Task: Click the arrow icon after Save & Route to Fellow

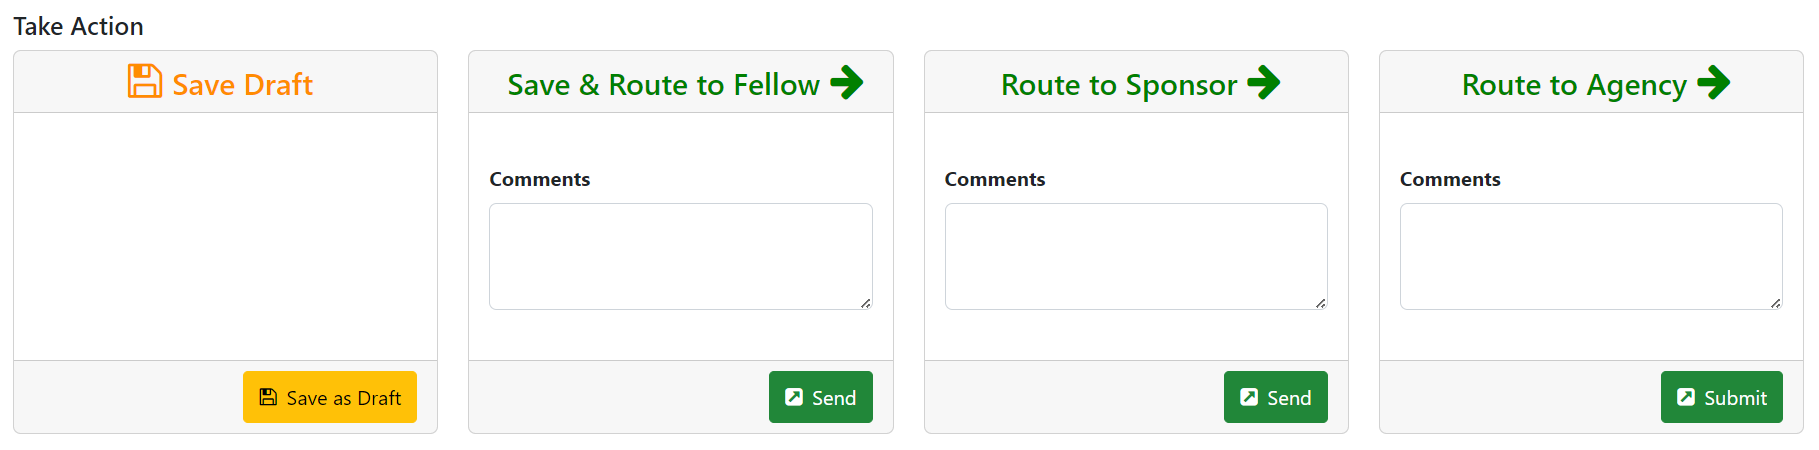Action: tap(846, 82)
